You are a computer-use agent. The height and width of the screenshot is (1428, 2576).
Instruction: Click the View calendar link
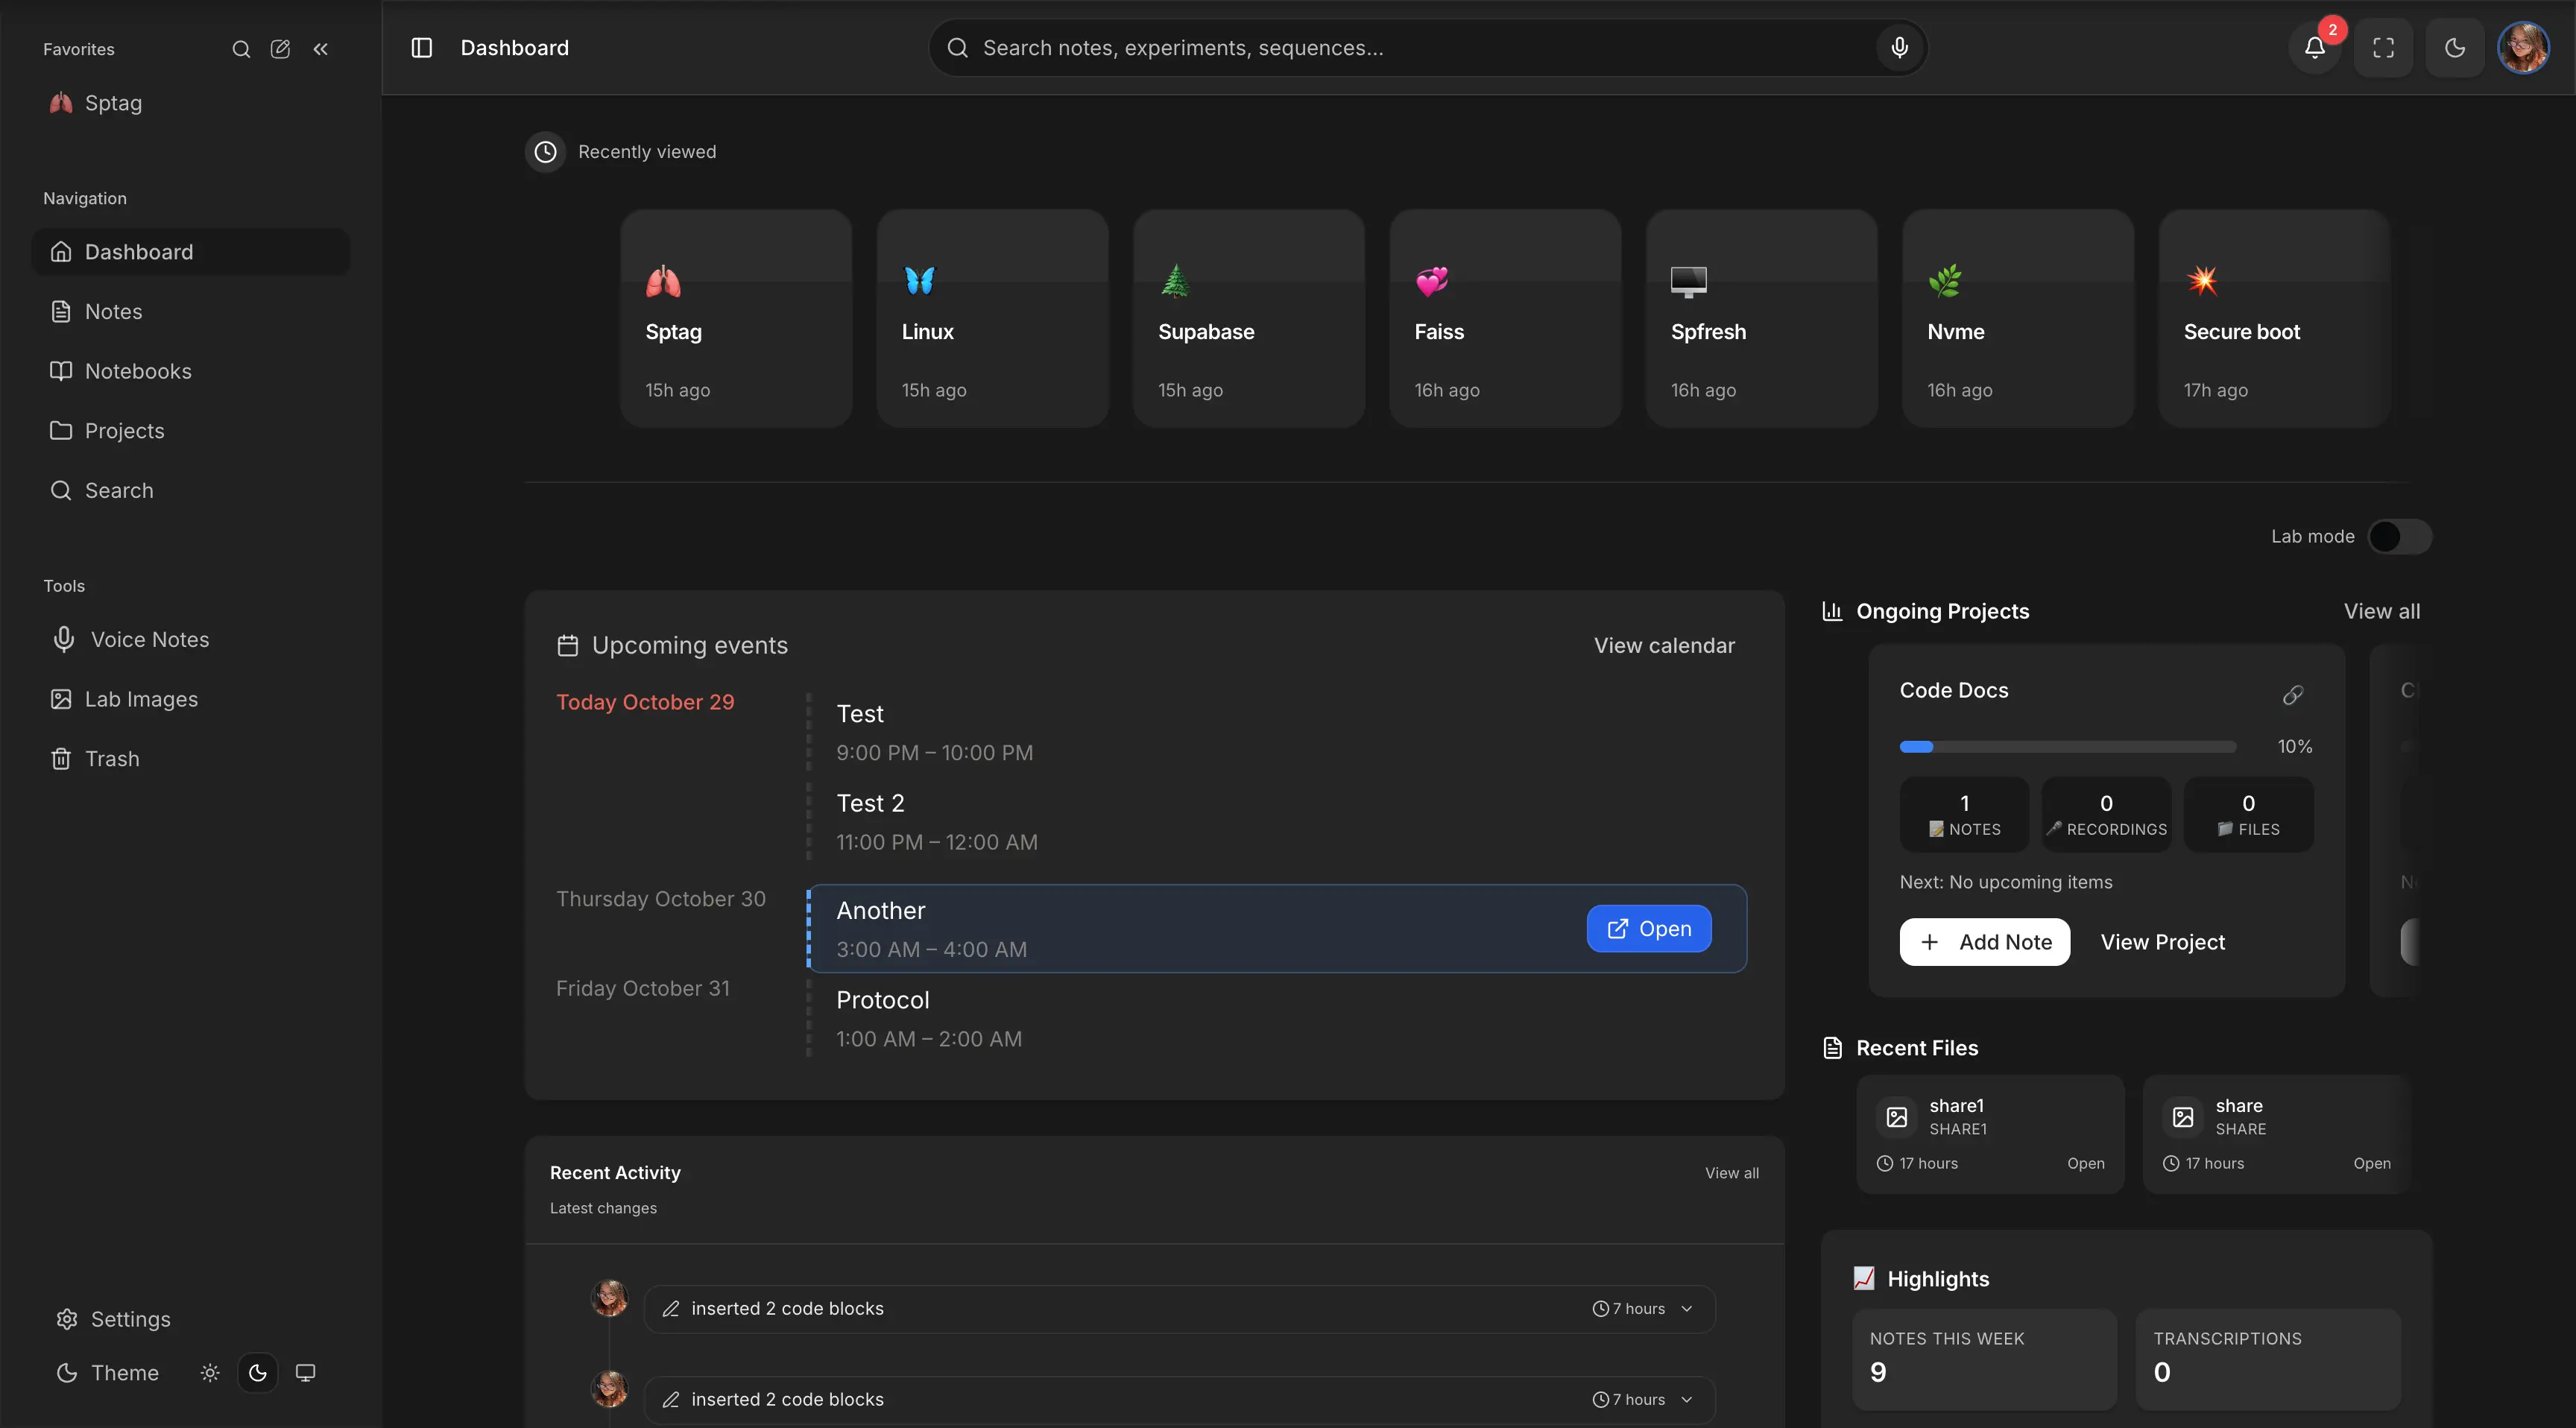pos(1664,646)
